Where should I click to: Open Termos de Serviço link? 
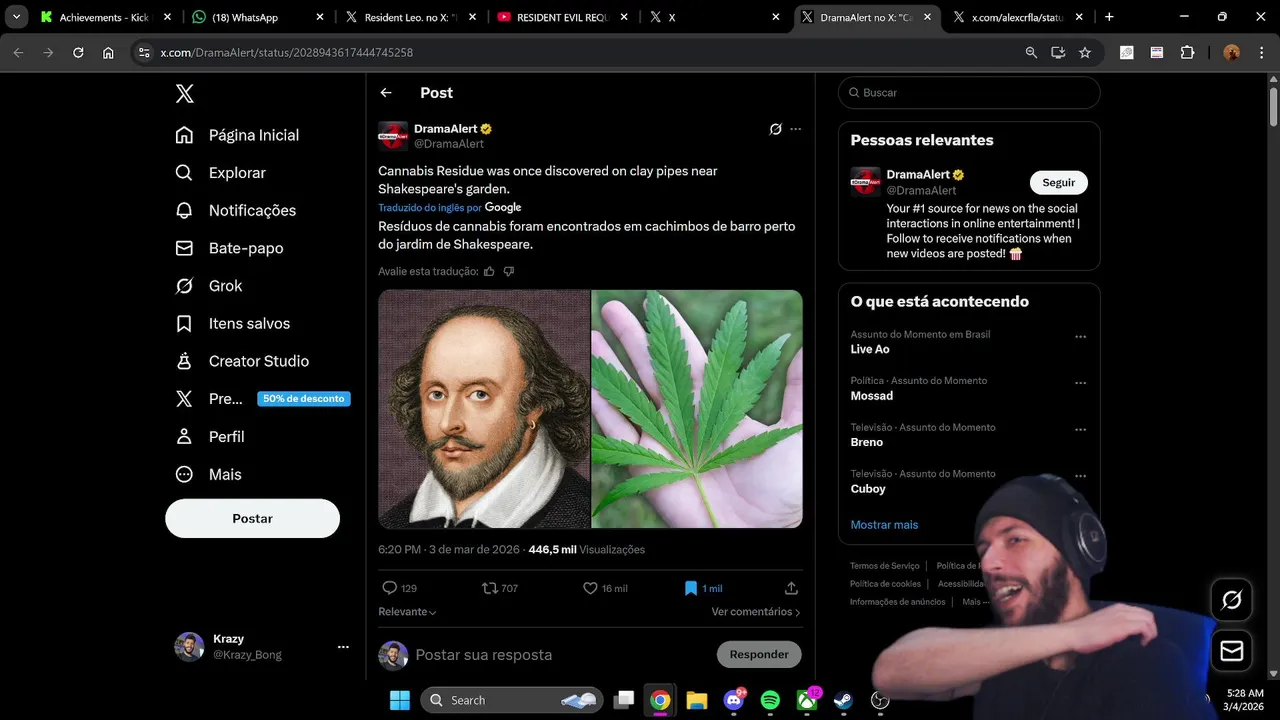[885, 566]
